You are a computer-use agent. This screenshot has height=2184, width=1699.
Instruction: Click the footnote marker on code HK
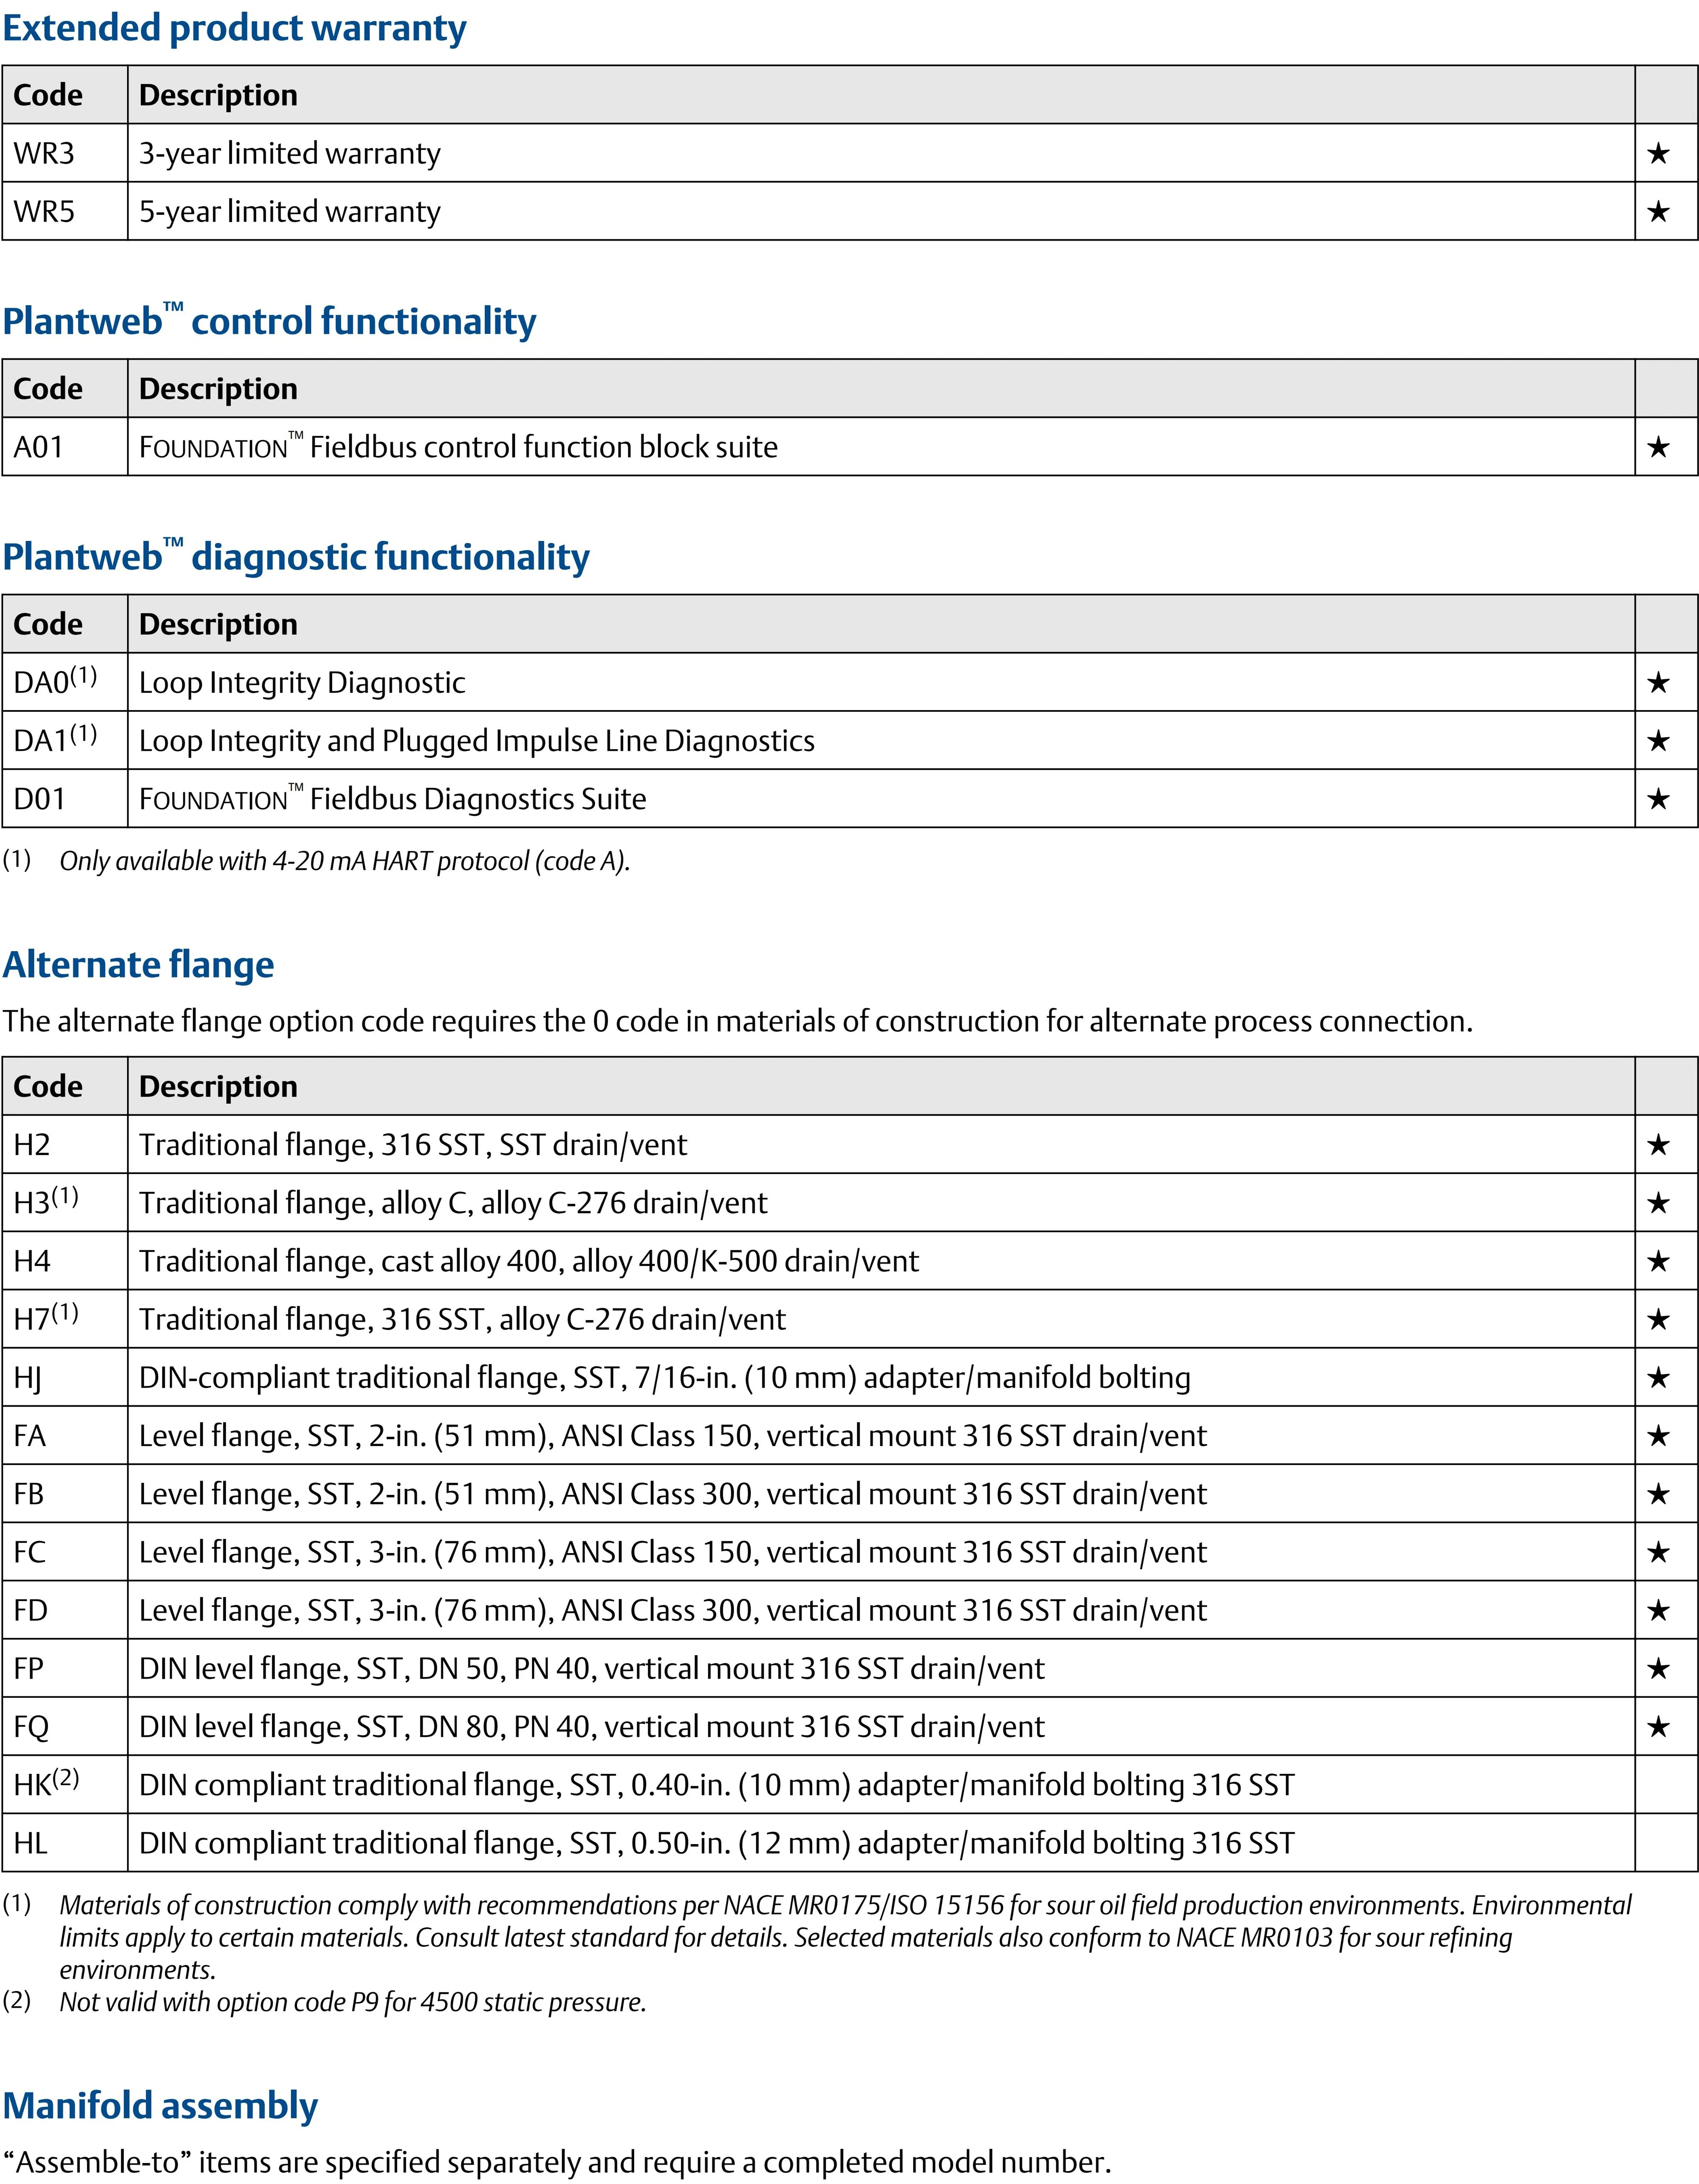pos(65,1778)
